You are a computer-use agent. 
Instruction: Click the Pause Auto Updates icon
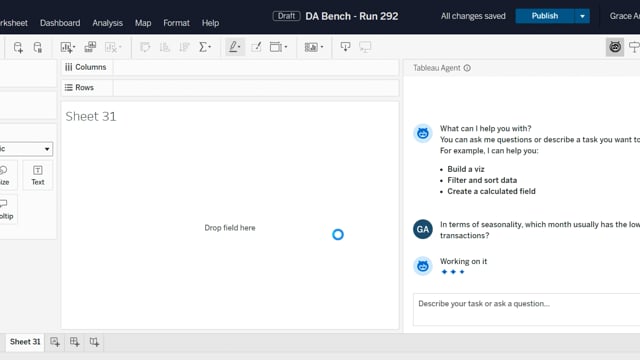tap(38, 47)
